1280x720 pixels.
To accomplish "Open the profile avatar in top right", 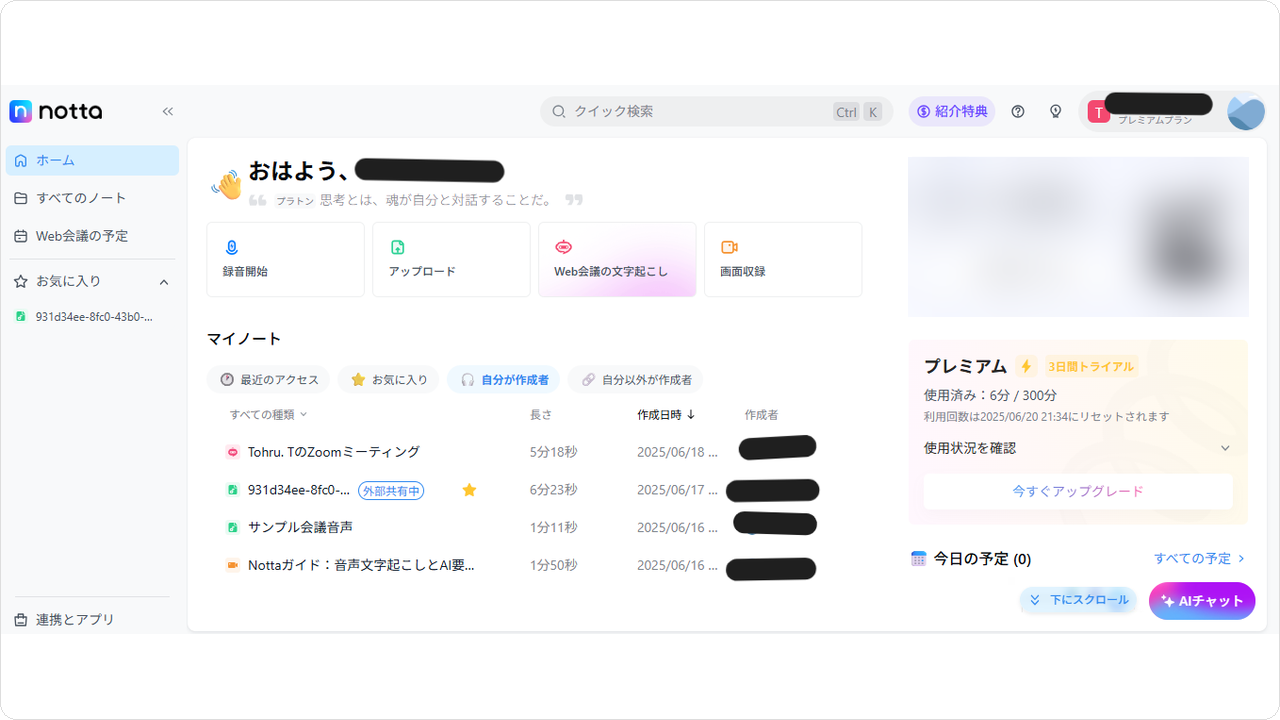I will (x=1246, y=112).
